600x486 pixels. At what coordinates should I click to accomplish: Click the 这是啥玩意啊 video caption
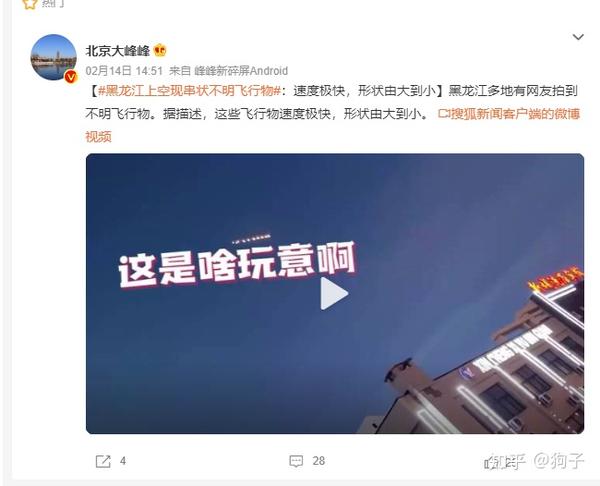pyautogui.click(x=237, y=264)
